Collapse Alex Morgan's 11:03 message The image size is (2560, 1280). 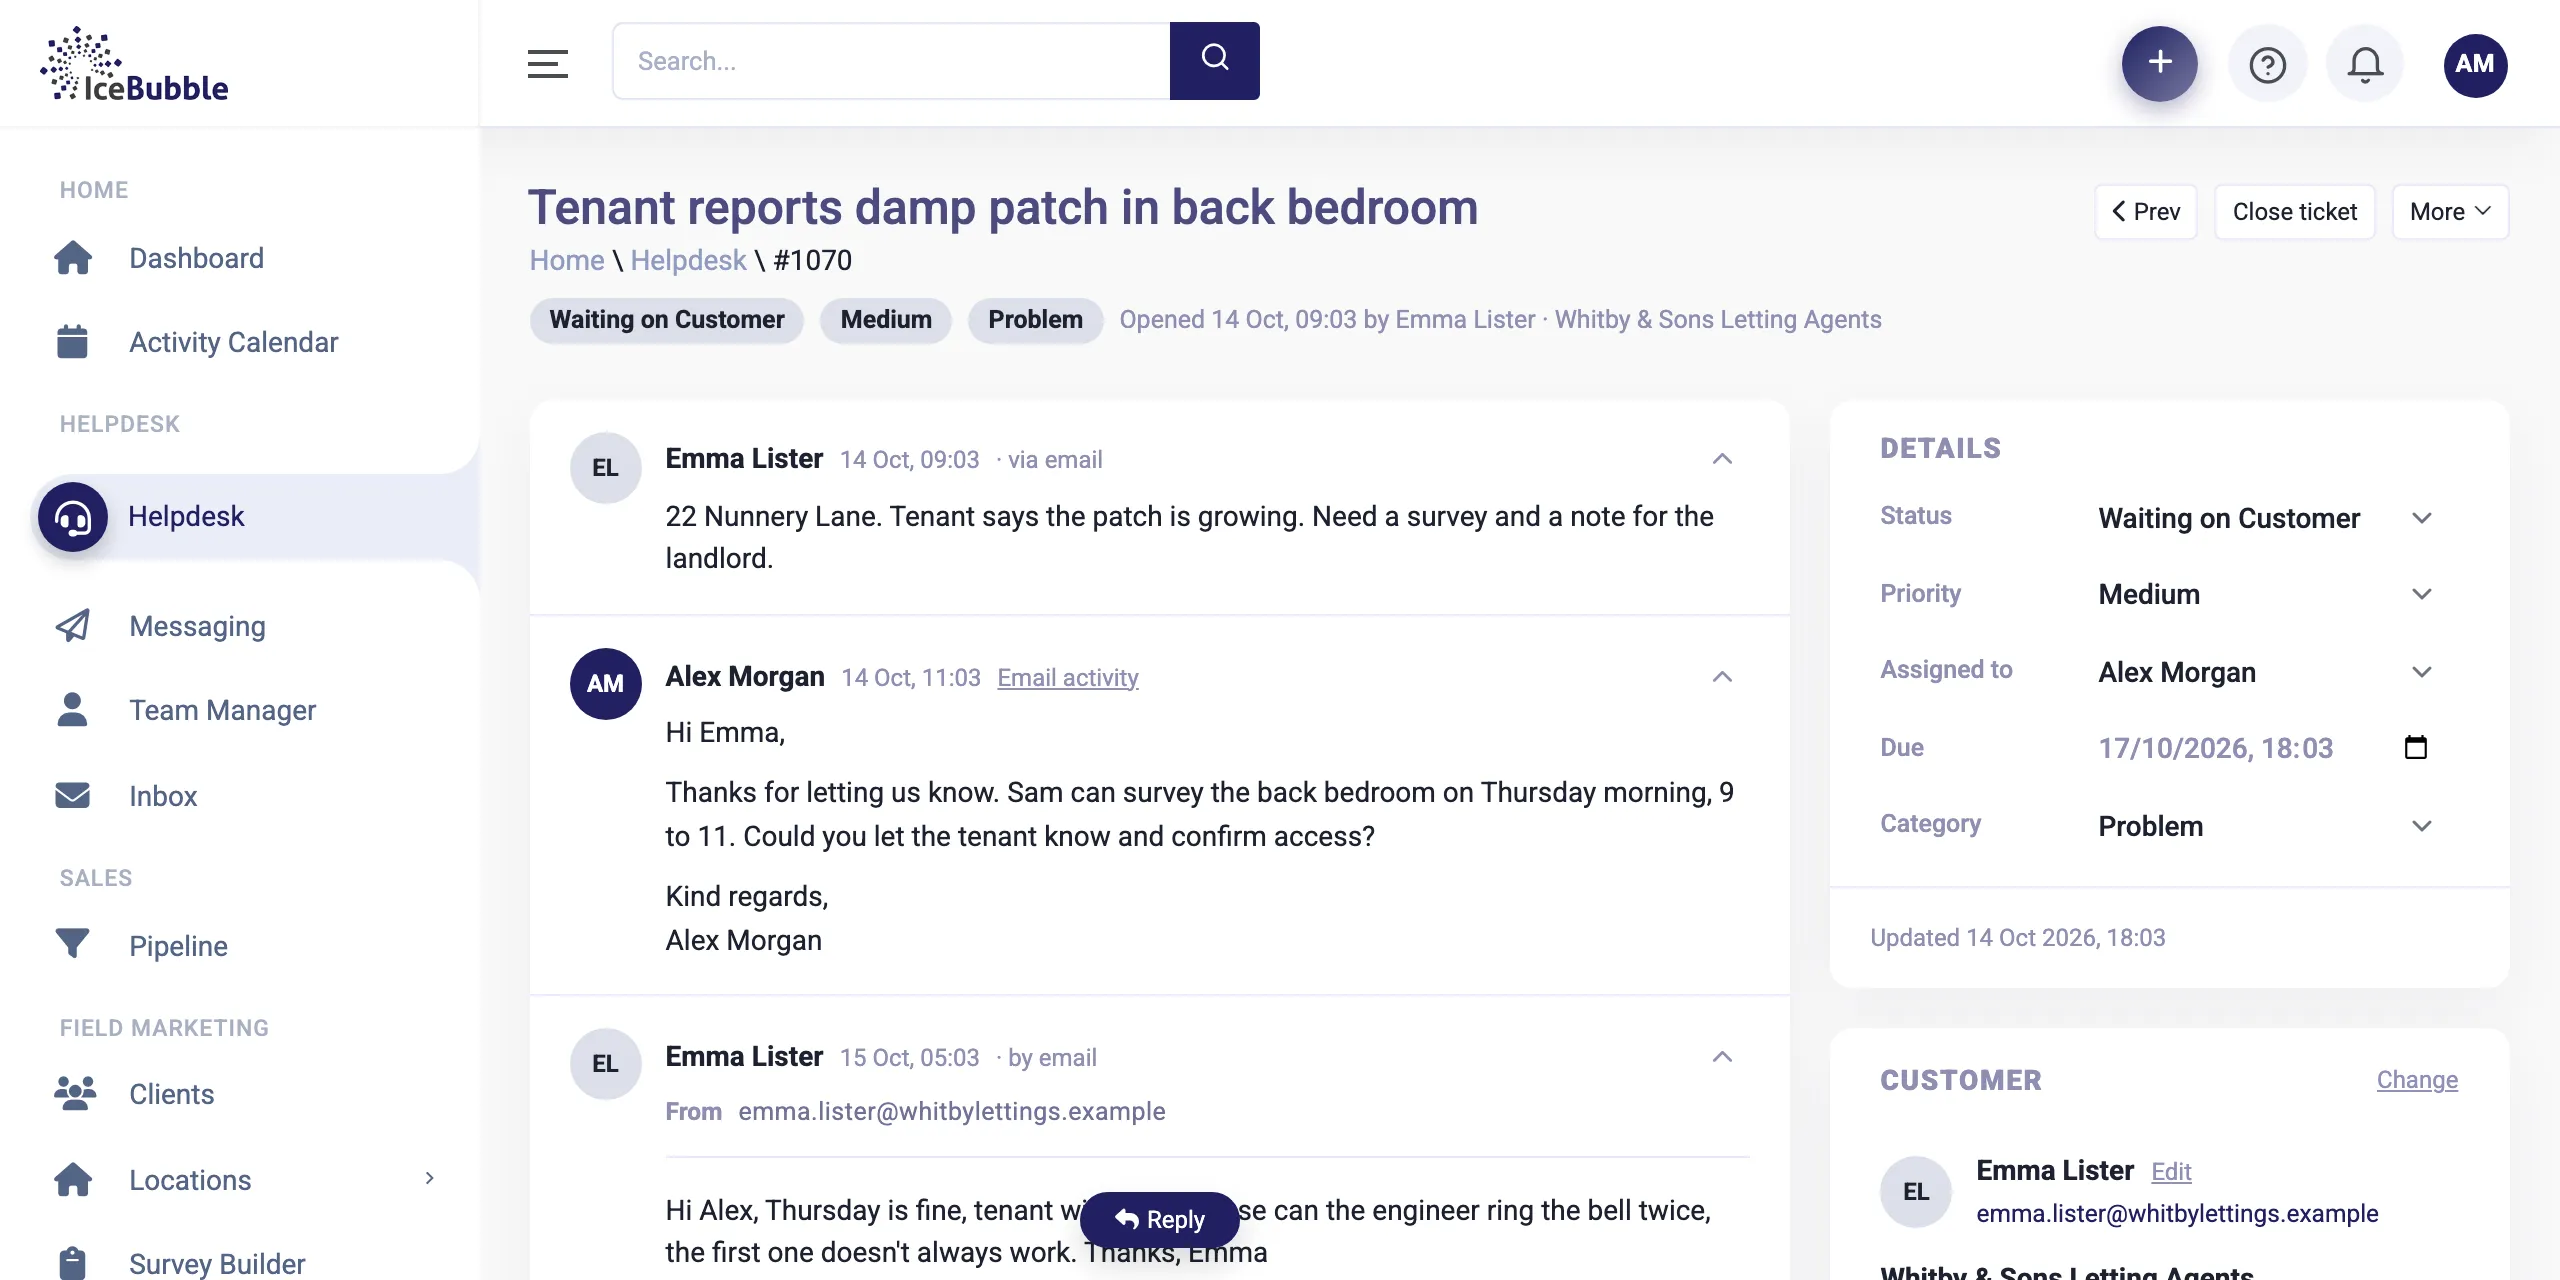1722,677
